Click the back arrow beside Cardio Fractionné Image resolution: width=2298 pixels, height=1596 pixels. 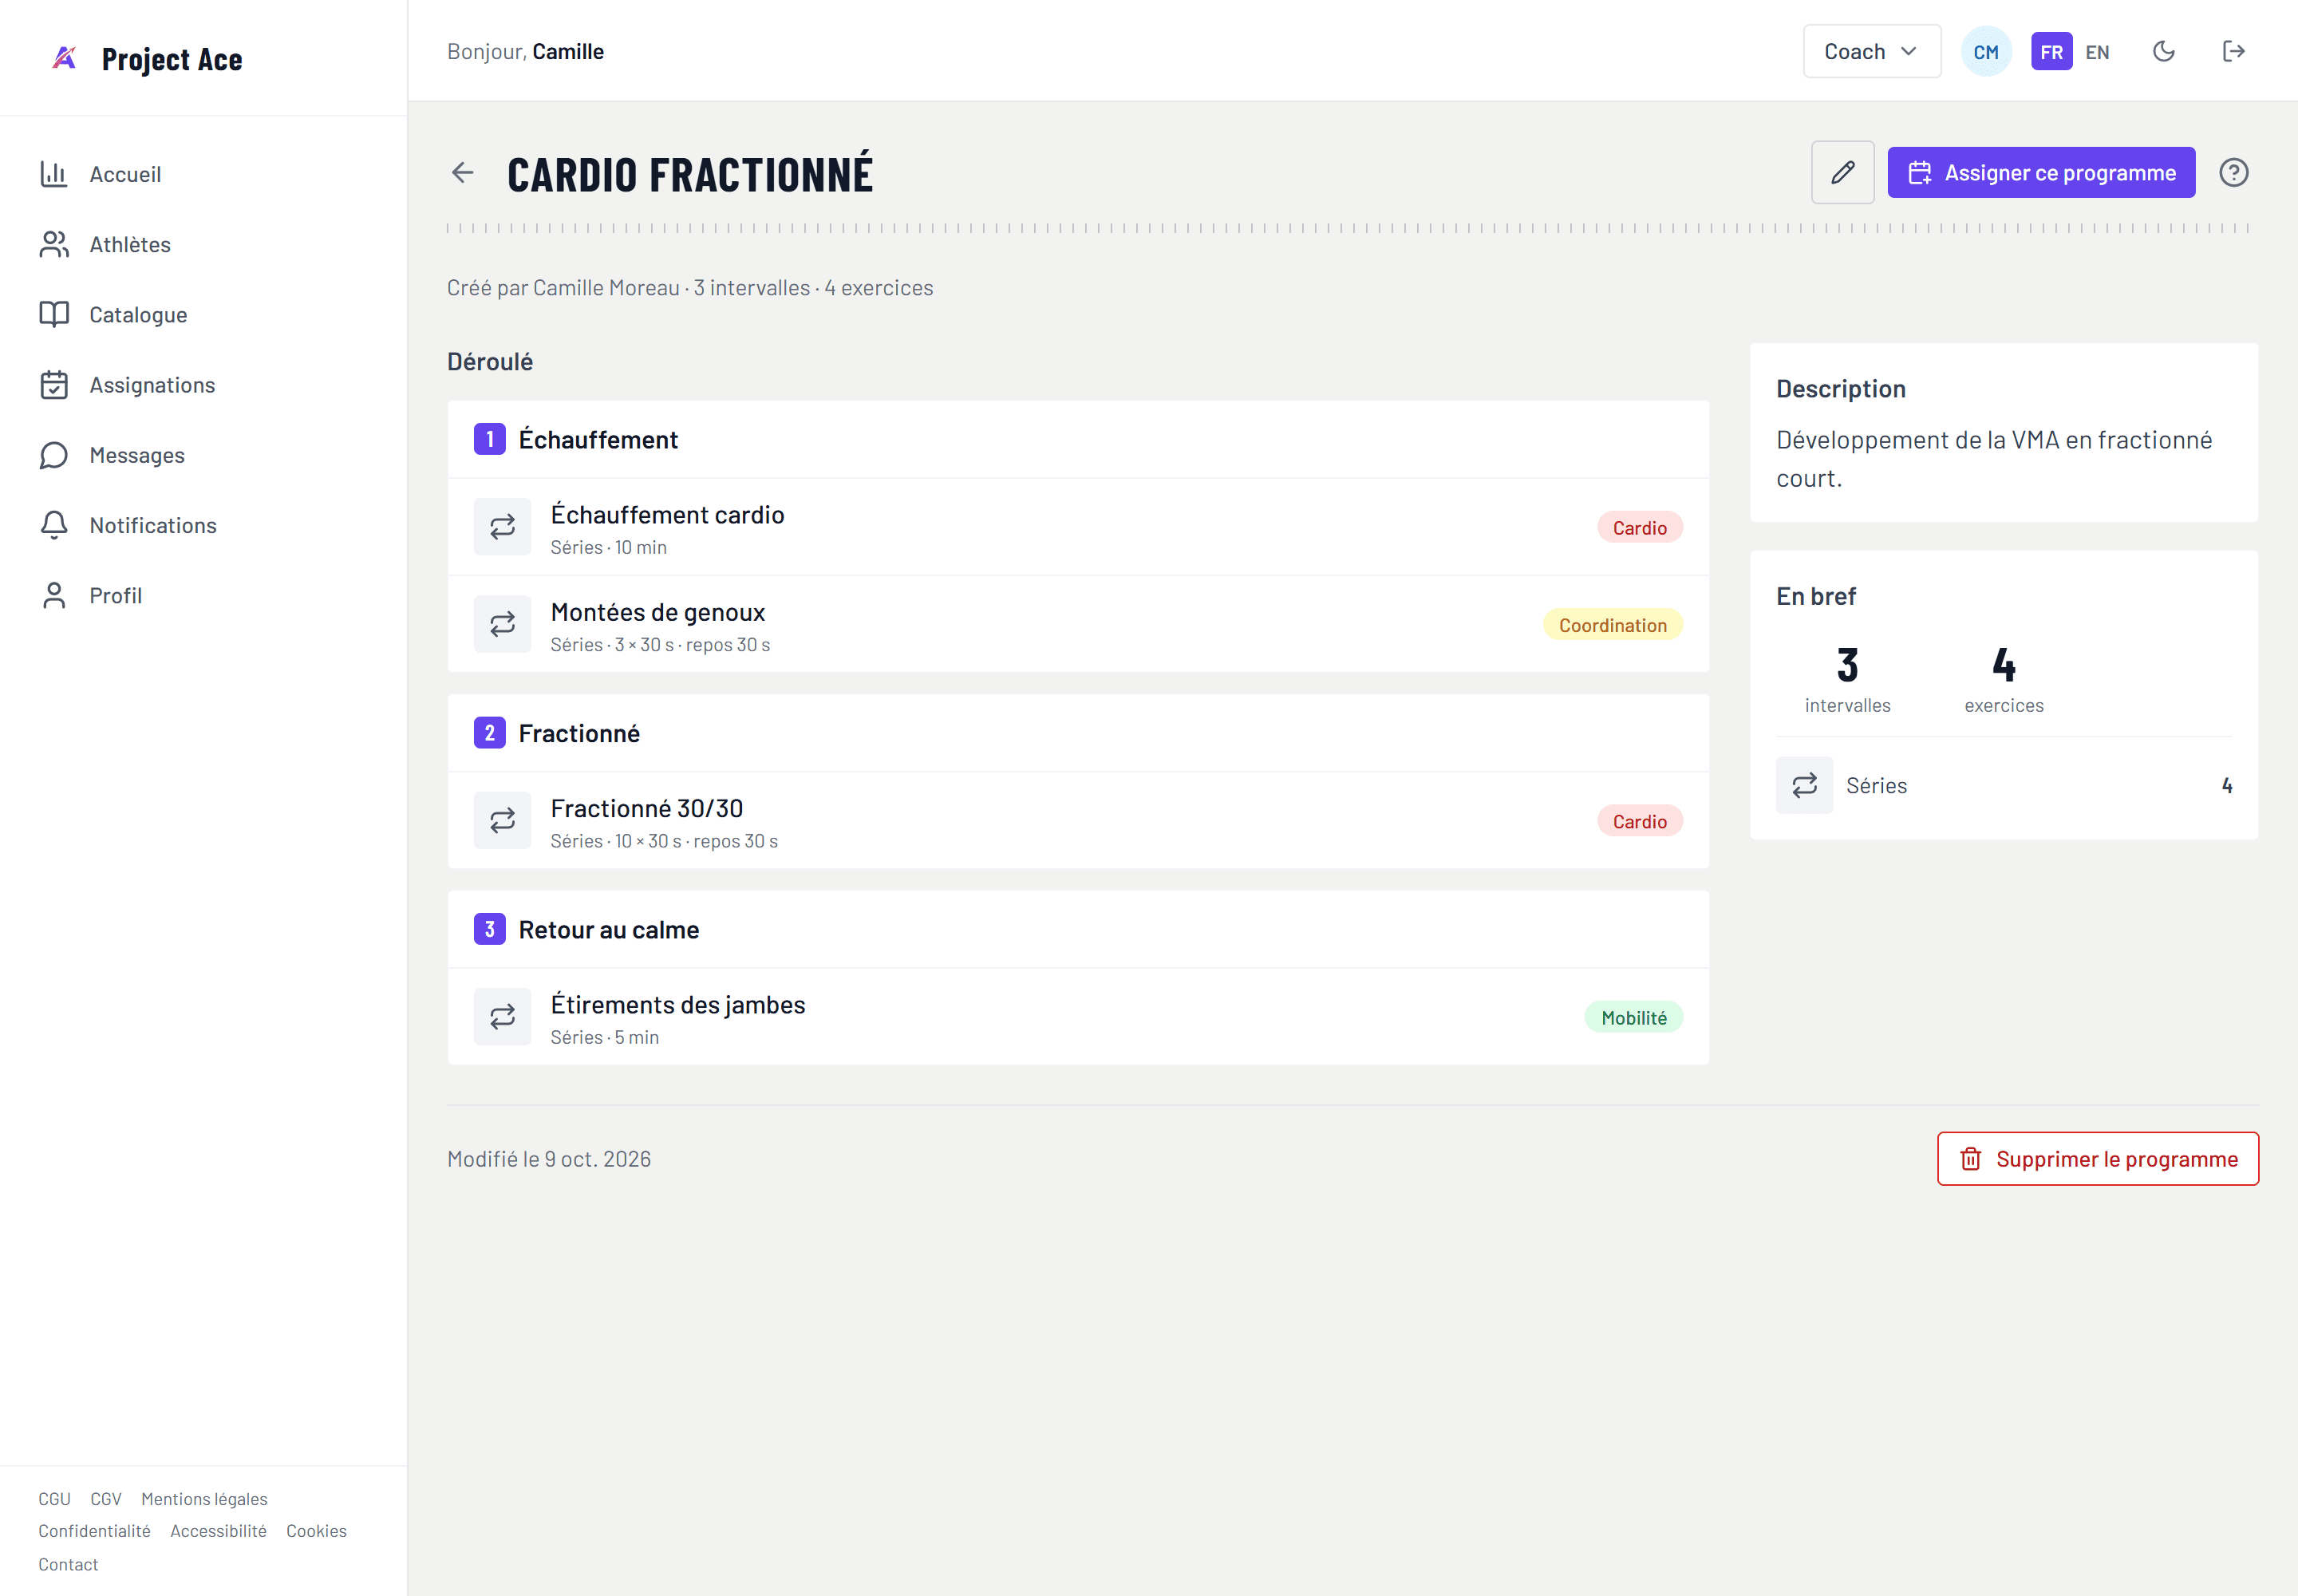(x=462, y=173)
